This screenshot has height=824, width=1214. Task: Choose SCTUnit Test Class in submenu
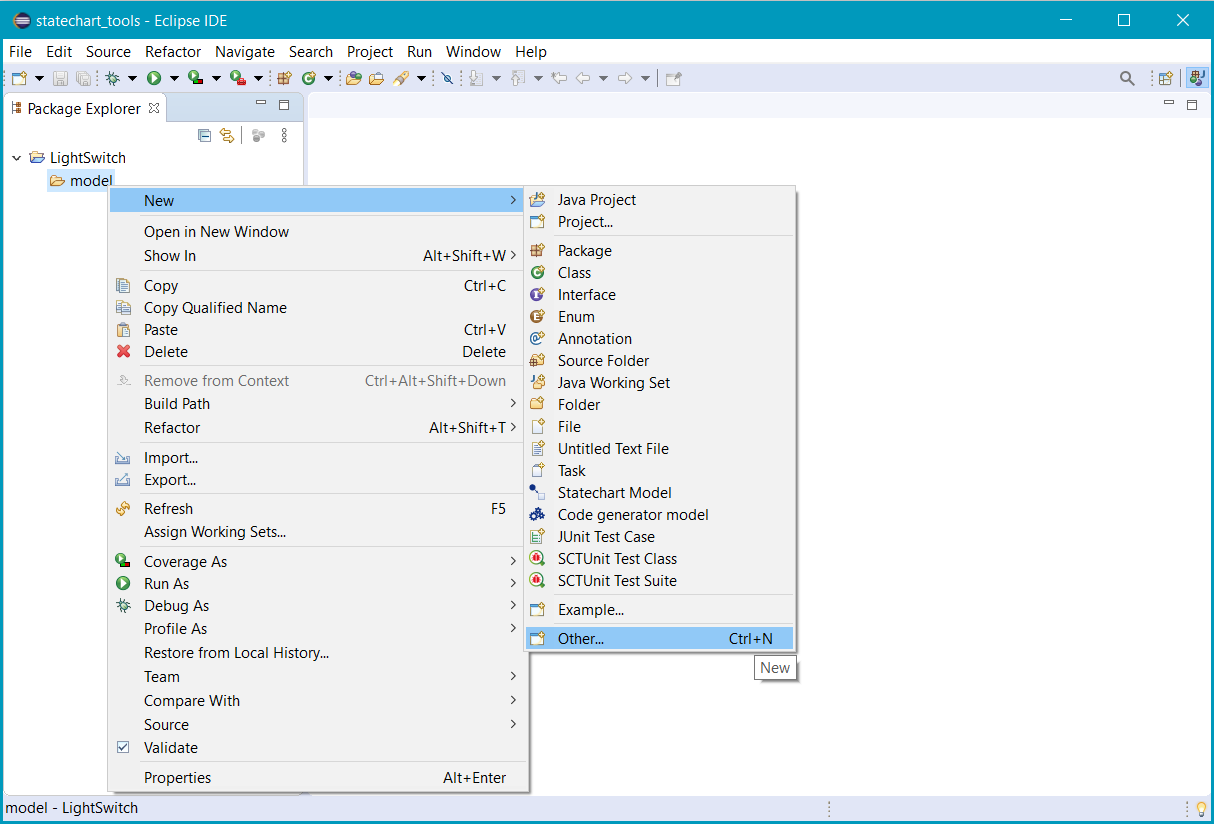pyautogui.click(x=659, y=559)
